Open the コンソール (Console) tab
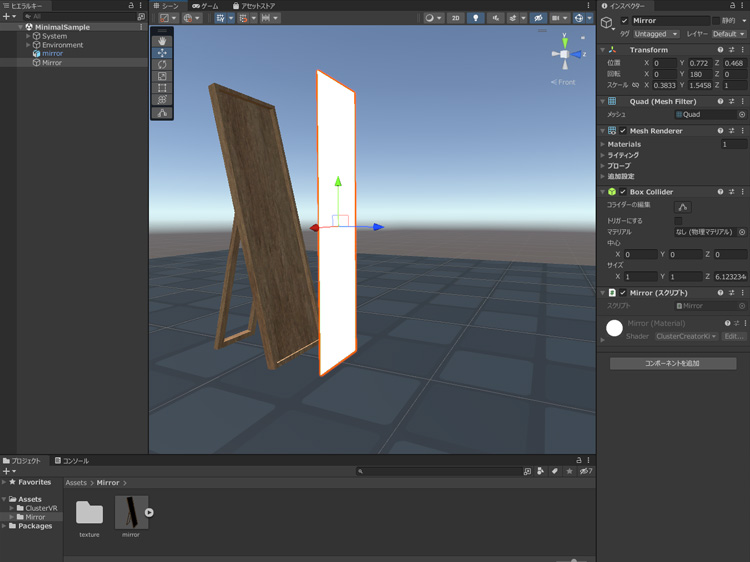Image resolution: width=750 pixels, height=562 pixels. (x=72, y=461)
